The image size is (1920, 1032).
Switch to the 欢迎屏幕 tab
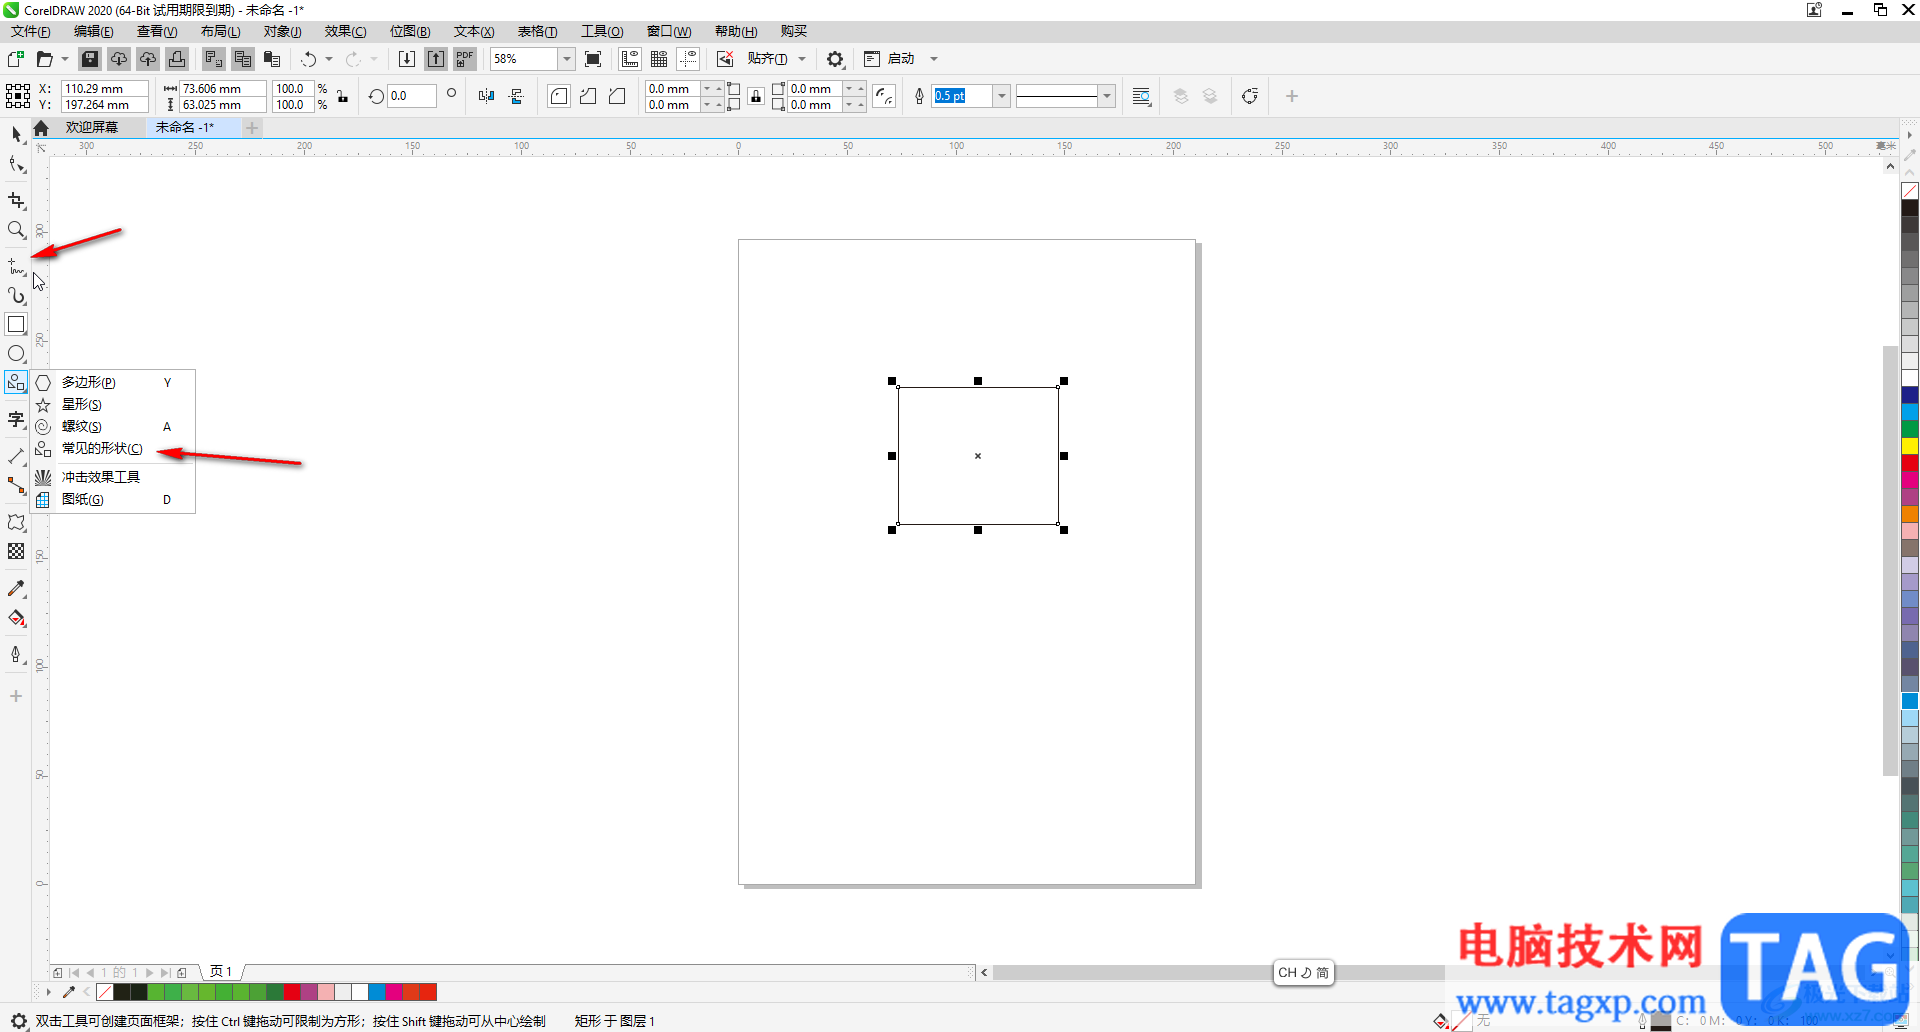tap(92, 127)
